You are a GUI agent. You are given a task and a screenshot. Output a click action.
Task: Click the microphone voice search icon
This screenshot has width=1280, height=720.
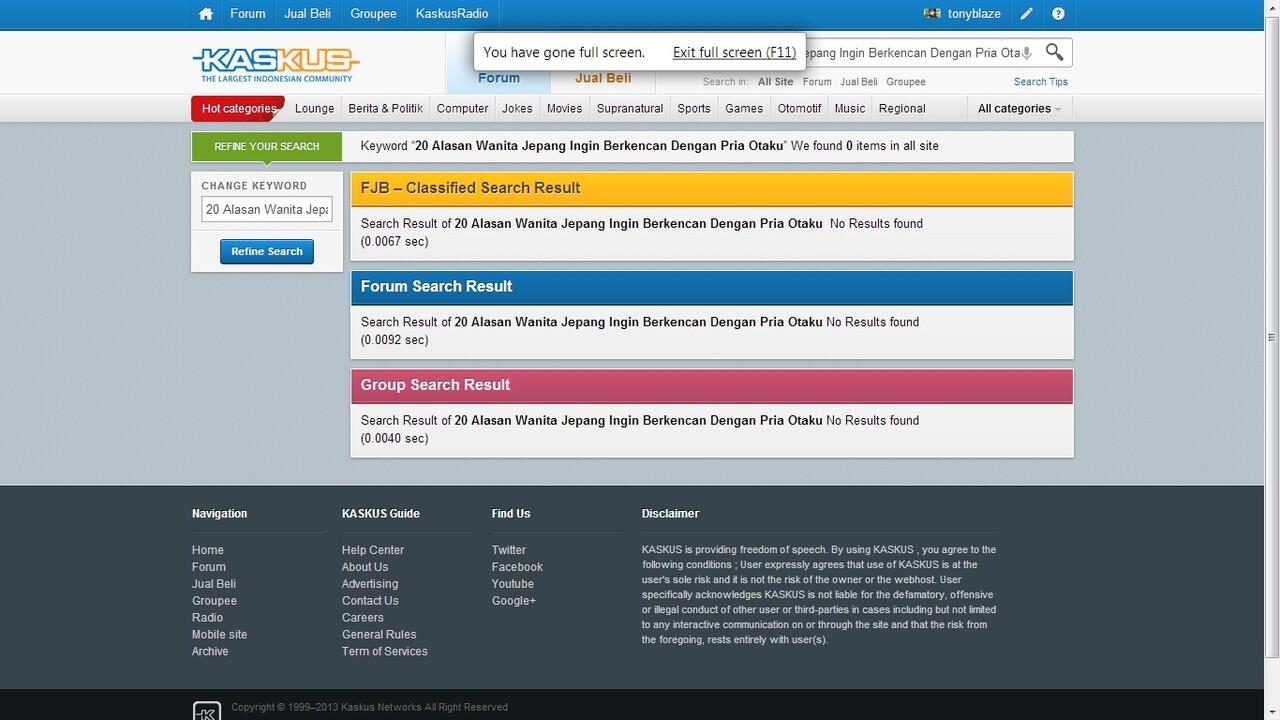coord(1026,53)
